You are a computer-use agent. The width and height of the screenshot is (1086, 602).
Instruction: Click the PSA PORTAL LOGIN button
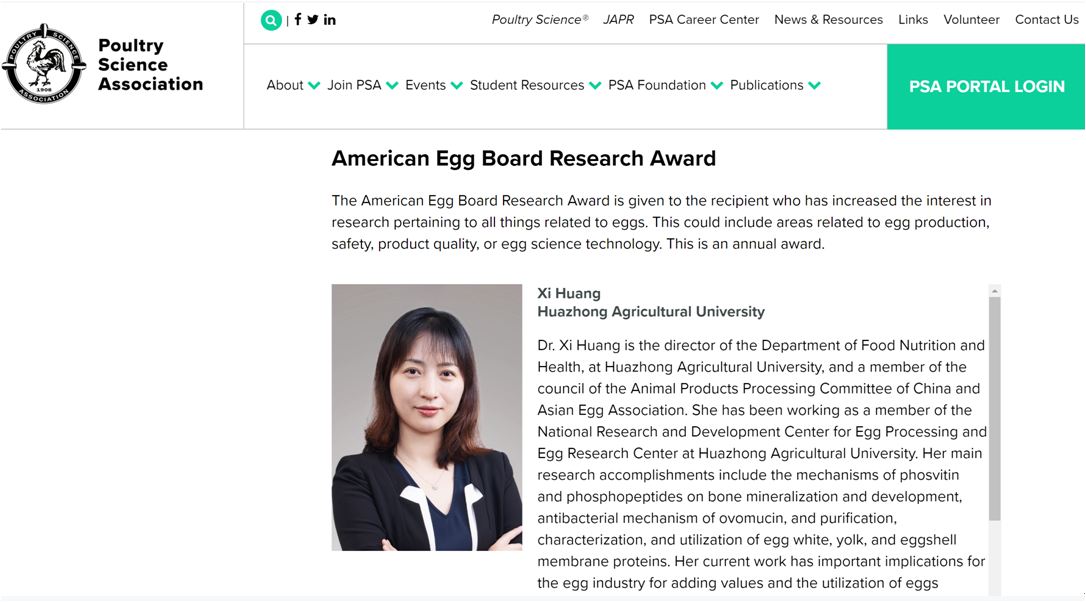pyautogui.click(x=986, y=87)
